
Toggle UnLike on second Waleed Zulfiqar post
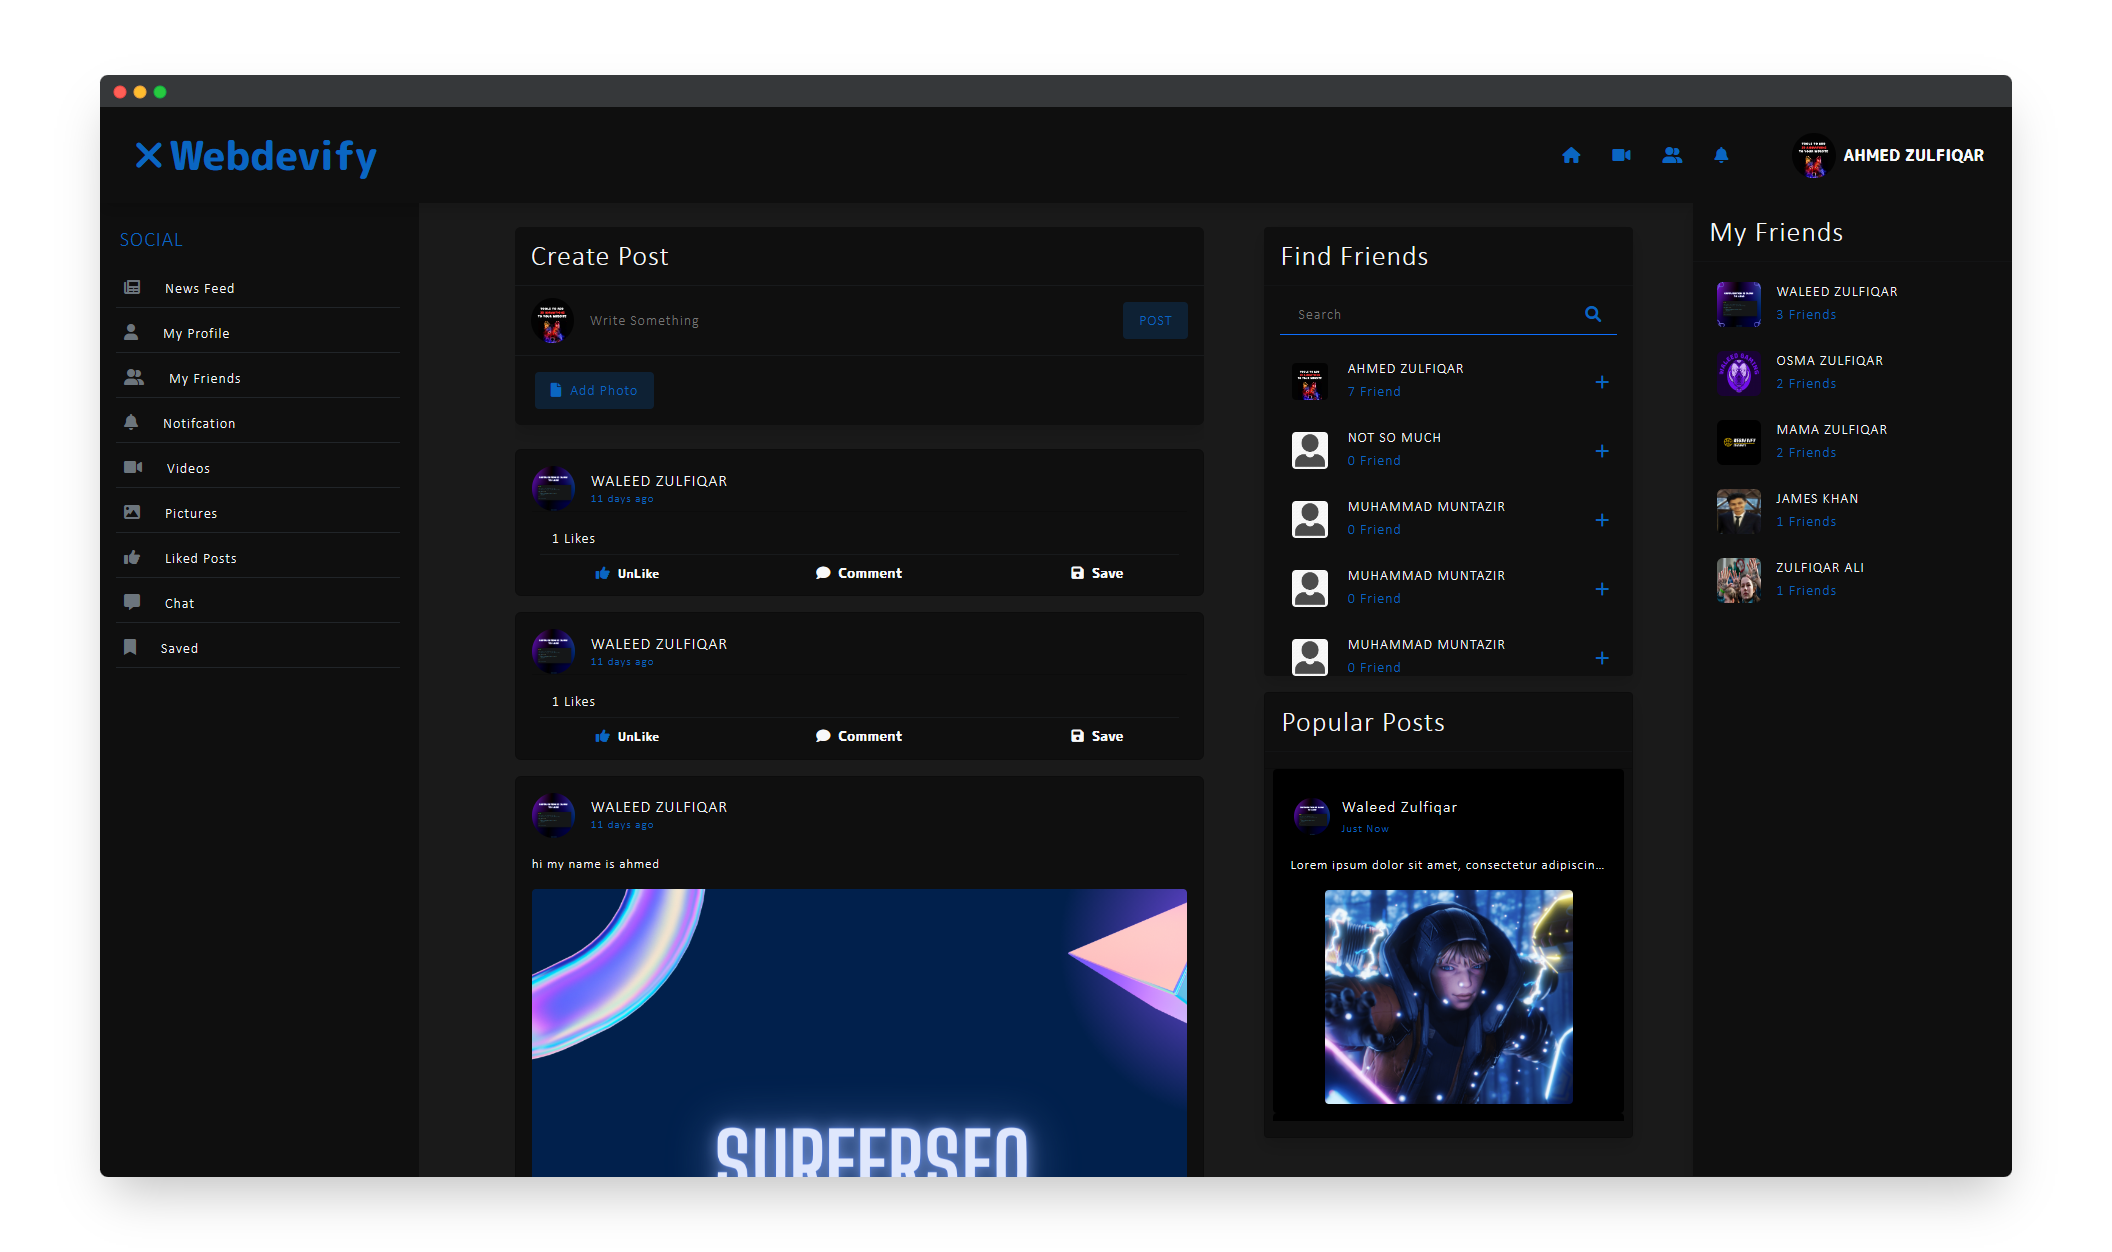tap(627, 736)
